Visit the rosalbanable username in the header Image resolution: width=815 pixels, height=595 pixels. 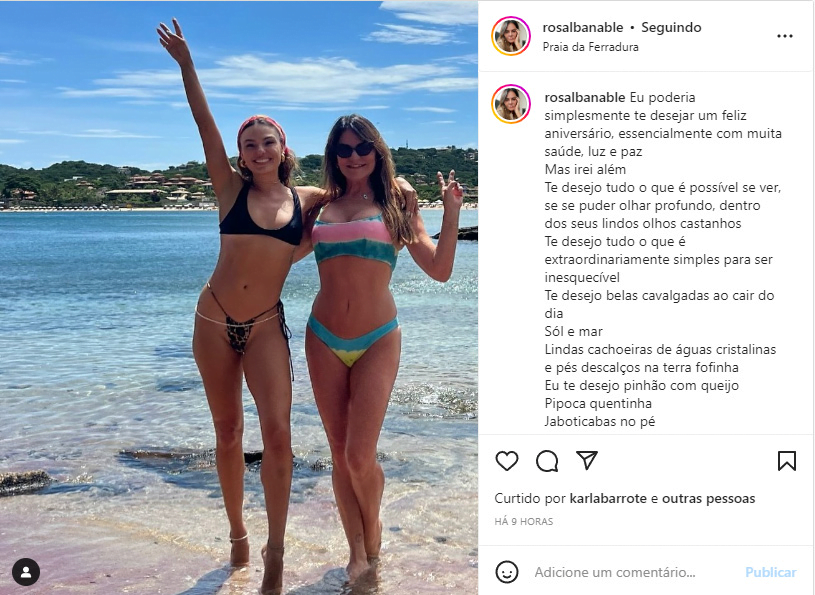(x=583, y=28)
